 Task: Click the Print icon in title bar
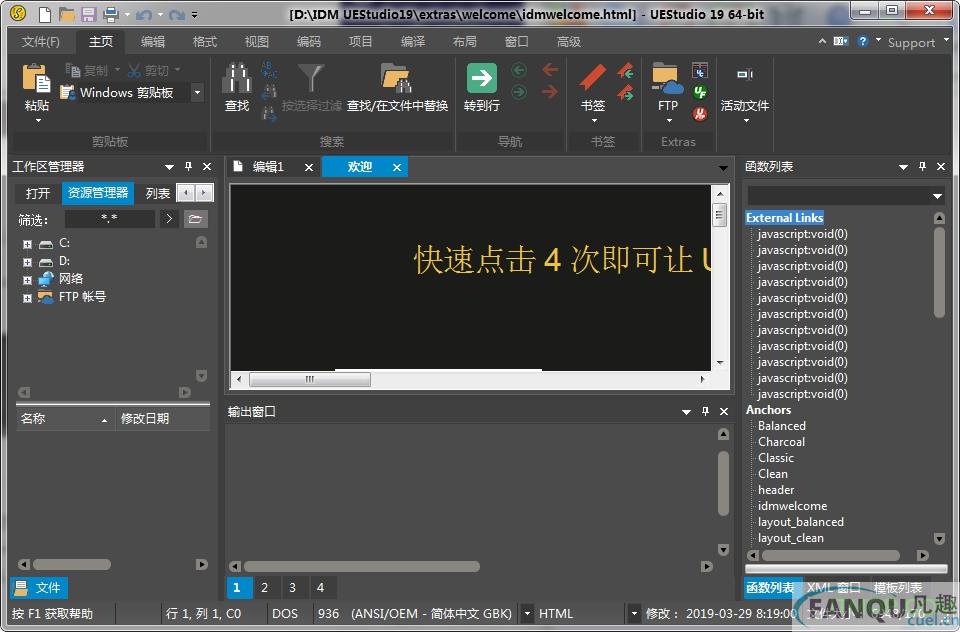point(111,13)
